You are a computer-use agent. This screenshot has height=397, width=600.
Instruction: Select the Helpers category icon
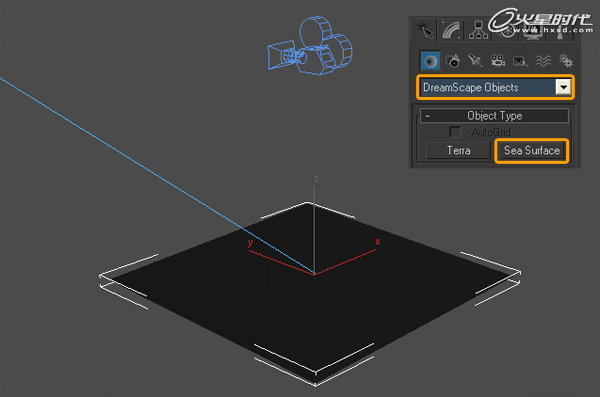click(x=520, y=61)
